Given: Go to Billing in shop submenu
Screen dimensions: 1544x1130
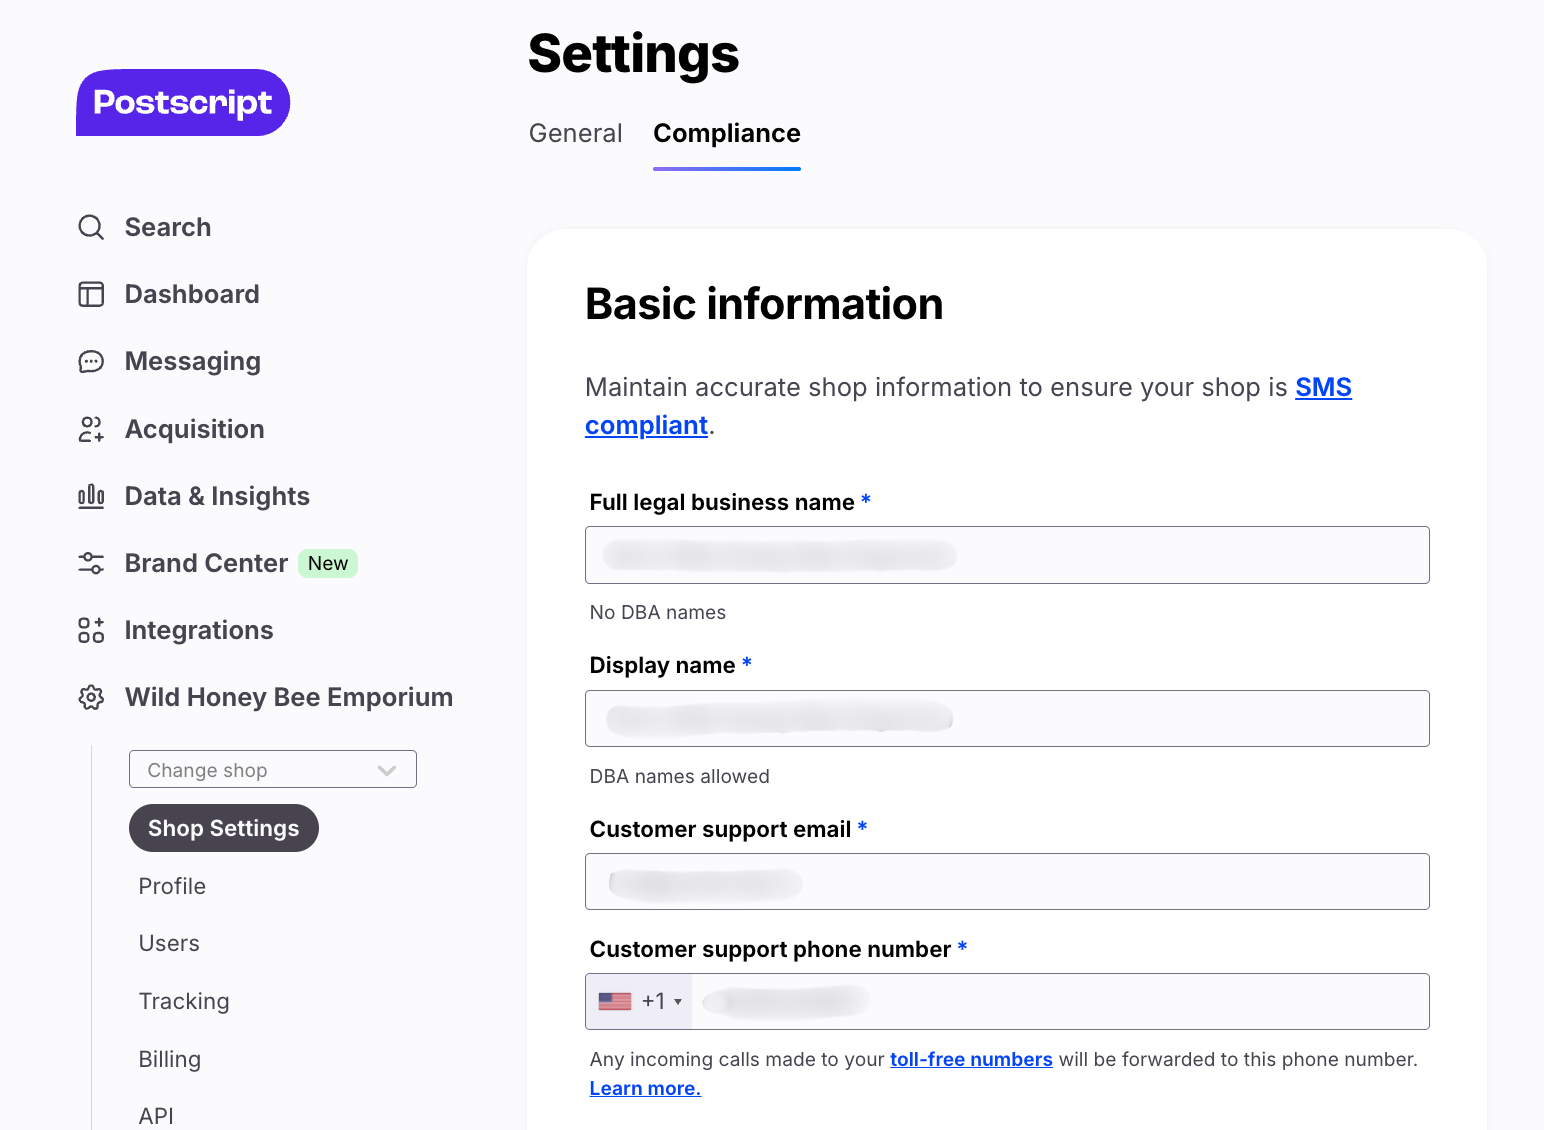Looking at the screenshot, I should point(170,1059).
